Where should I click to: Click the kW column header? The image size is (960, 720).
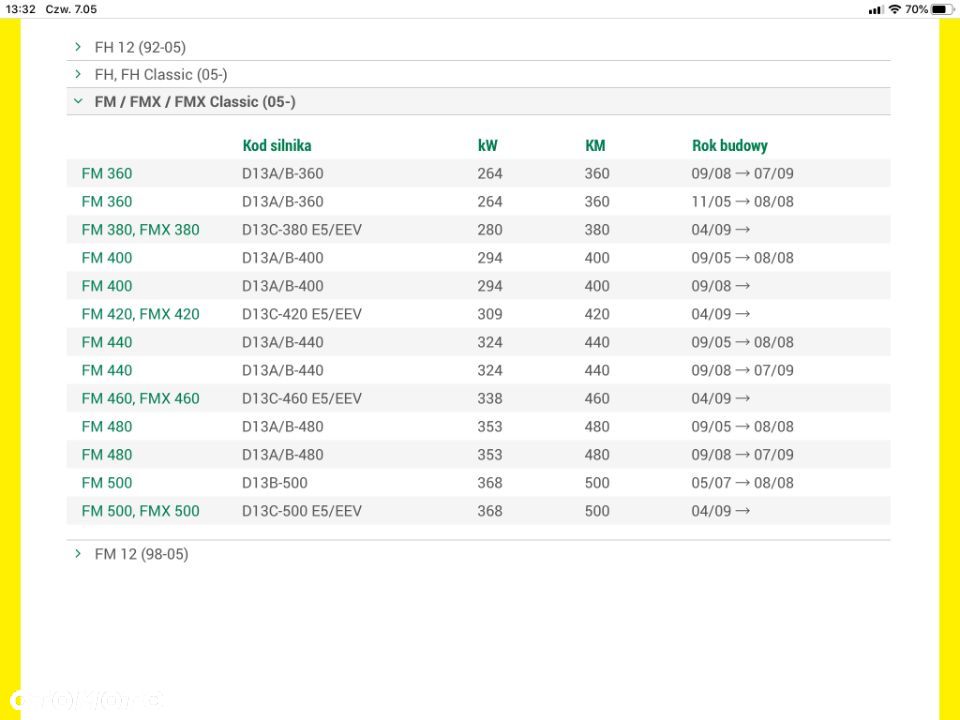(487, 146)
